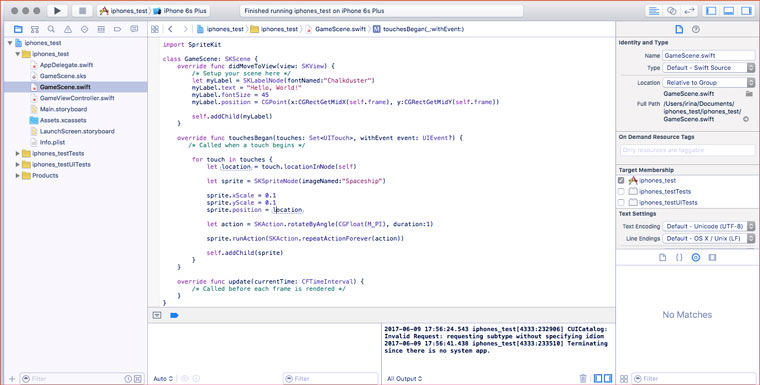Toggle the Navigator panel visibility
Screen dimensions: 760x385
pyautogui.click(x=711, y=11)
